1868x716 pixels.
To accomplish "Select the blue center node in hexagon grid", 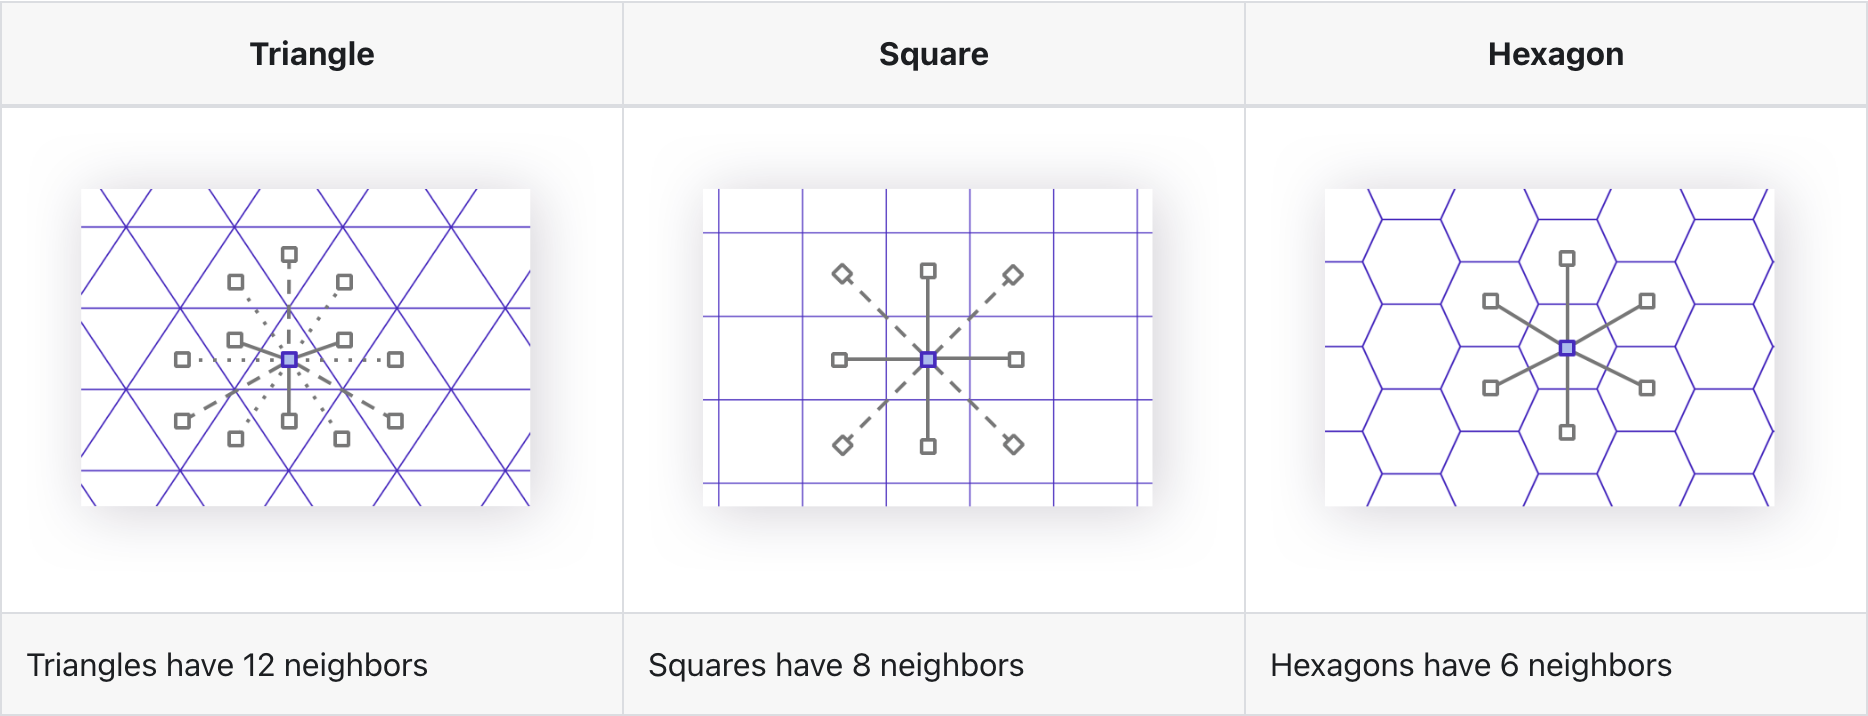I will [x=1567, y=348].
